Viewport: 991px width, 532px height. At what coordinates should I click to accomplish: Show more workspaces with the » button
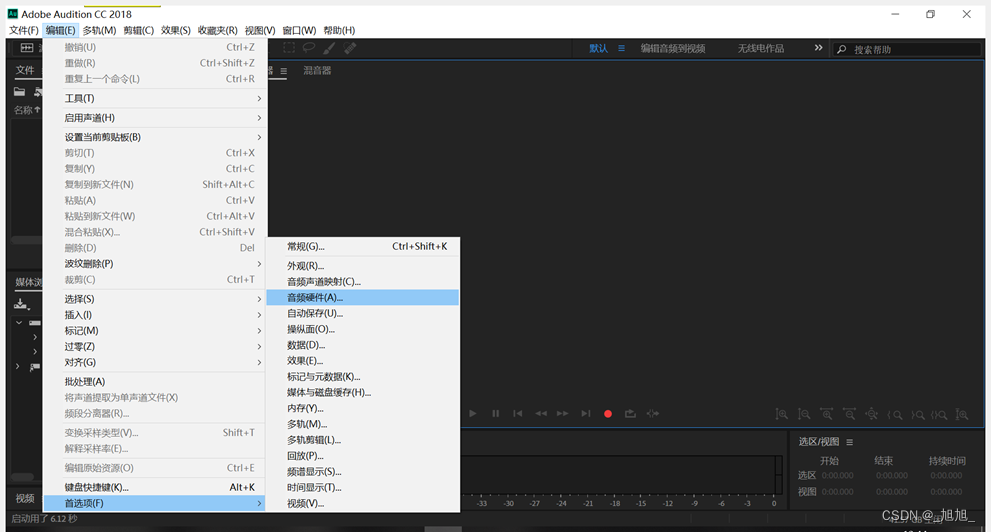click(818, 48)
